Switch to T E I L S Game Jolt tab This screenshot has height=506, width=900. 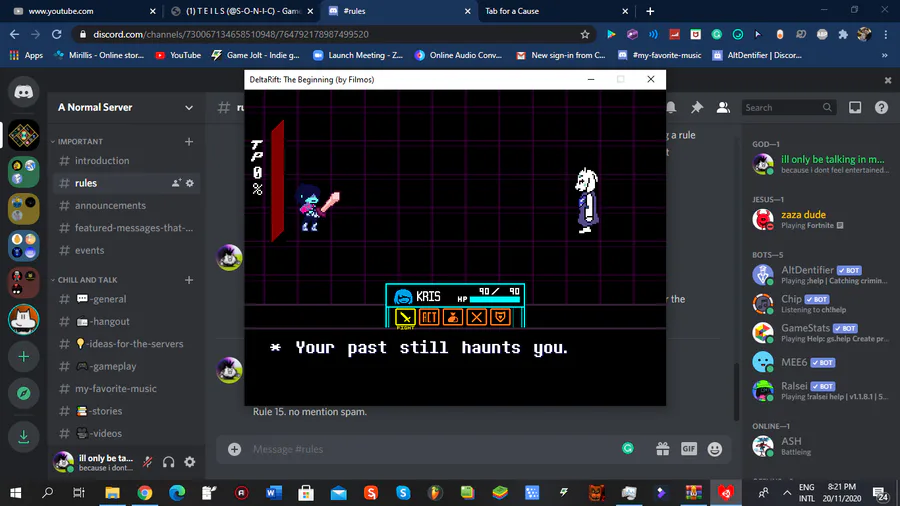coord(241,11)
